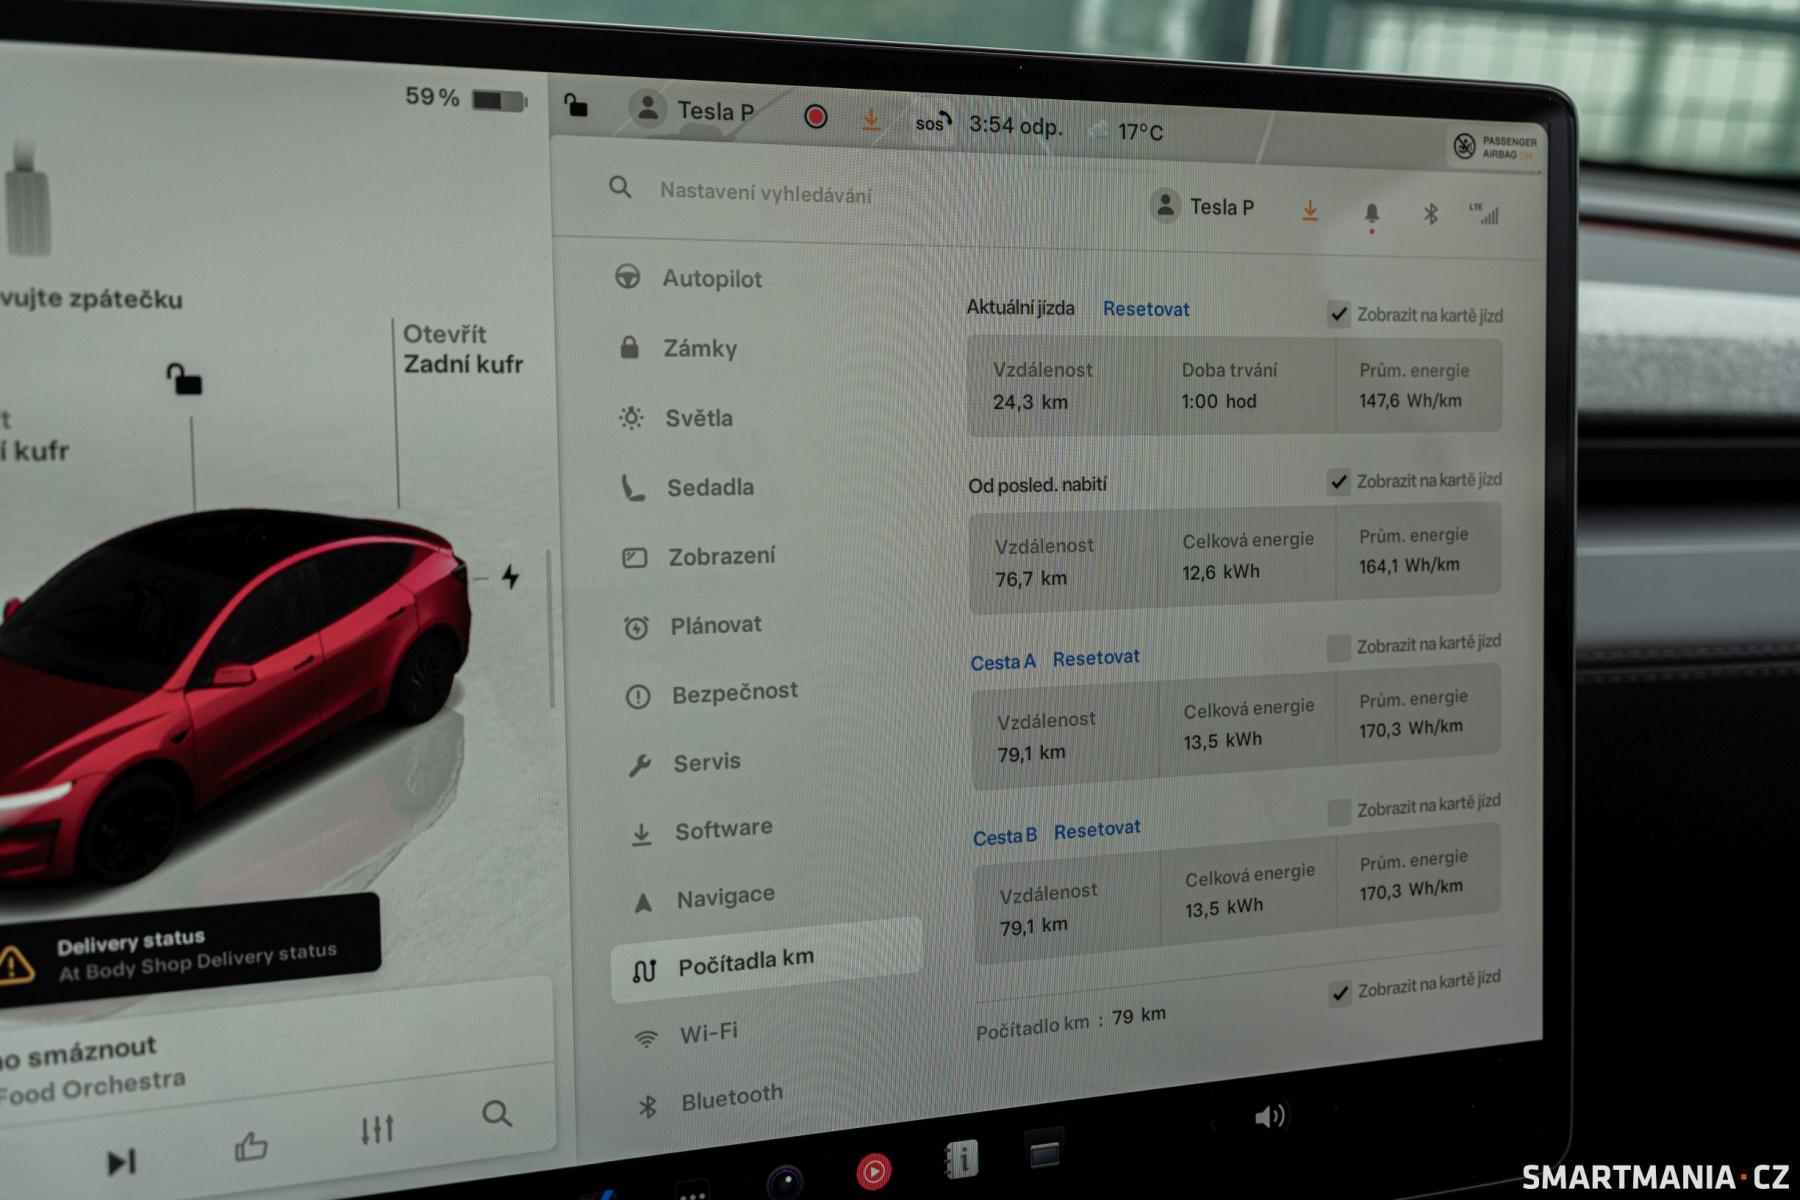Open the Tesla P driver profile dropdown
The image size is (1800, 1200).
(1203, 207)
